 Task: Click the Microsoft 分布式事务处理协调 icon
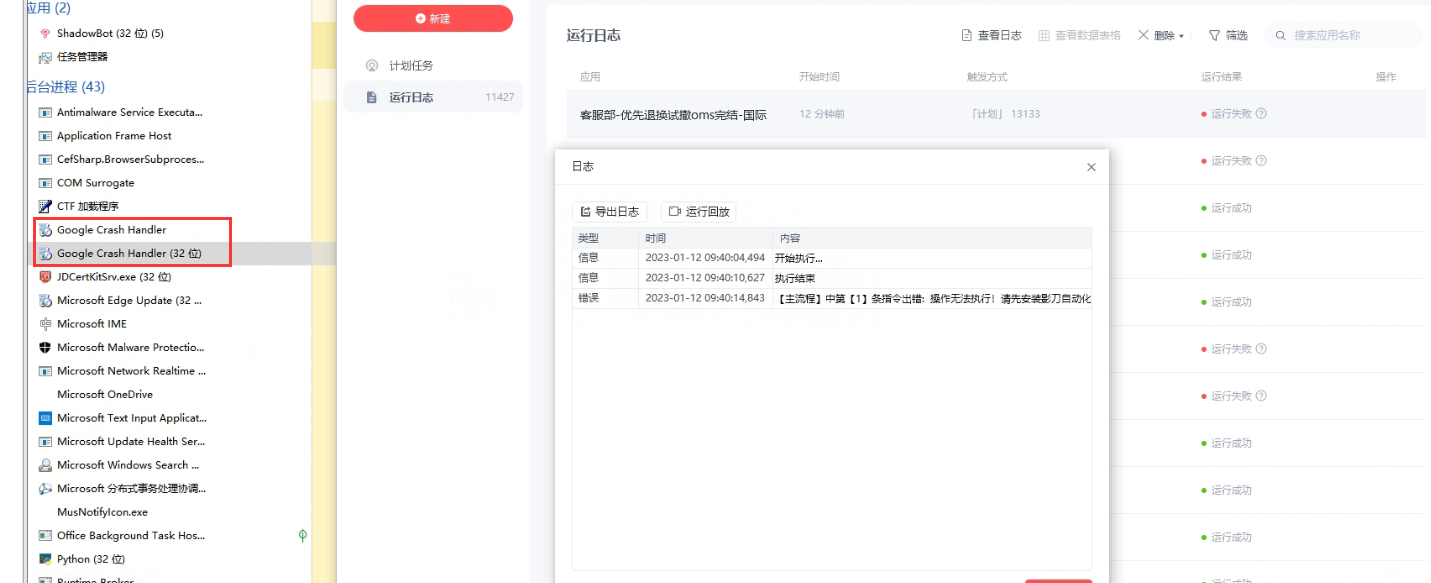[45, 489]
